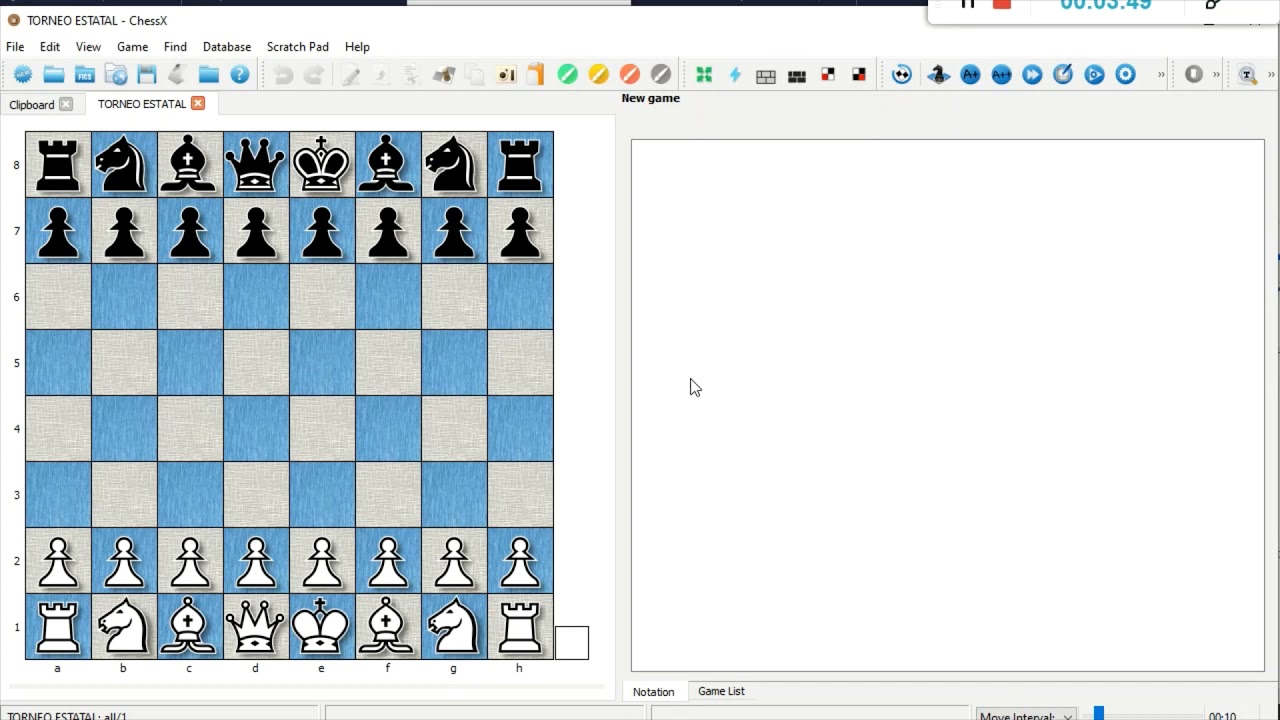1280x720 pixels.
Task: Click the move interval slider handle
Action: coord(1099,714)
